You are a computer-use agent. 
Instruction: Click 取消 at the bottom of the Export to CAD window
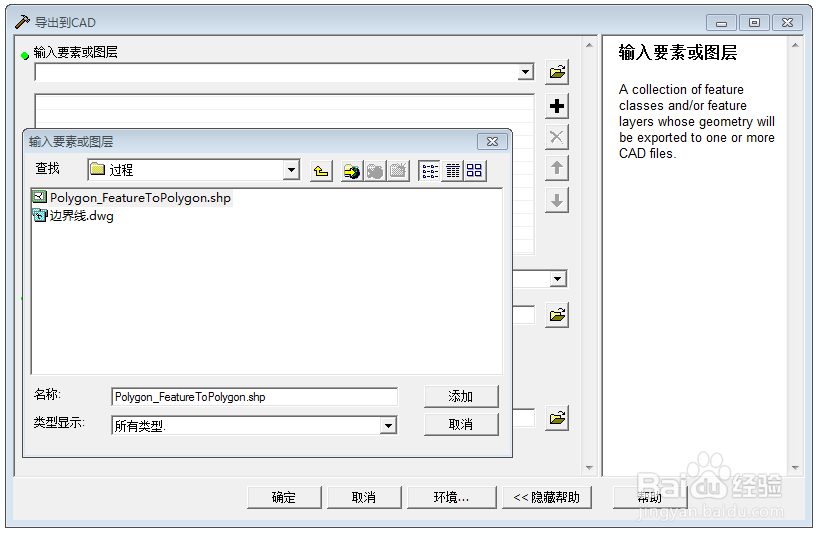(x=364, y=498)
